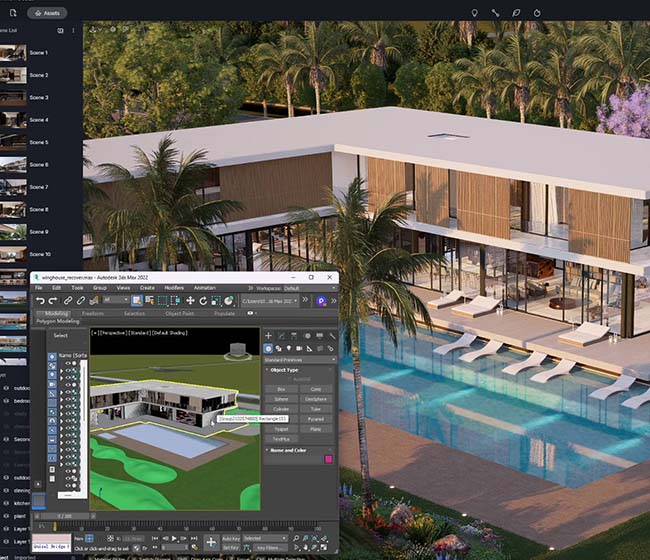Click the Zoom magnifier viewport control
650x560 pixels.
(x=296, y=538)
